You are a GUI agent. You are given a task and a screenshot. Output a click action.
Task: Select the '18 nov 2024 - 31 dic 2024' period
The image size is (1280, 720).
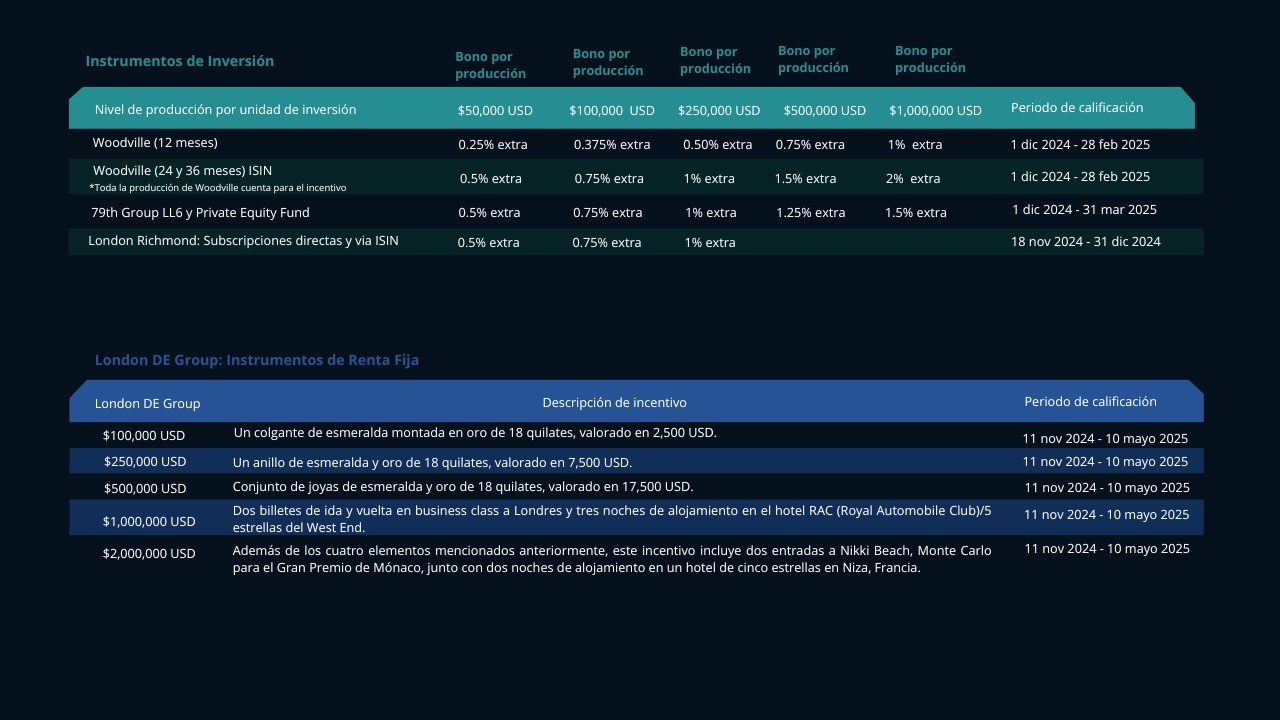(1085, 242)
